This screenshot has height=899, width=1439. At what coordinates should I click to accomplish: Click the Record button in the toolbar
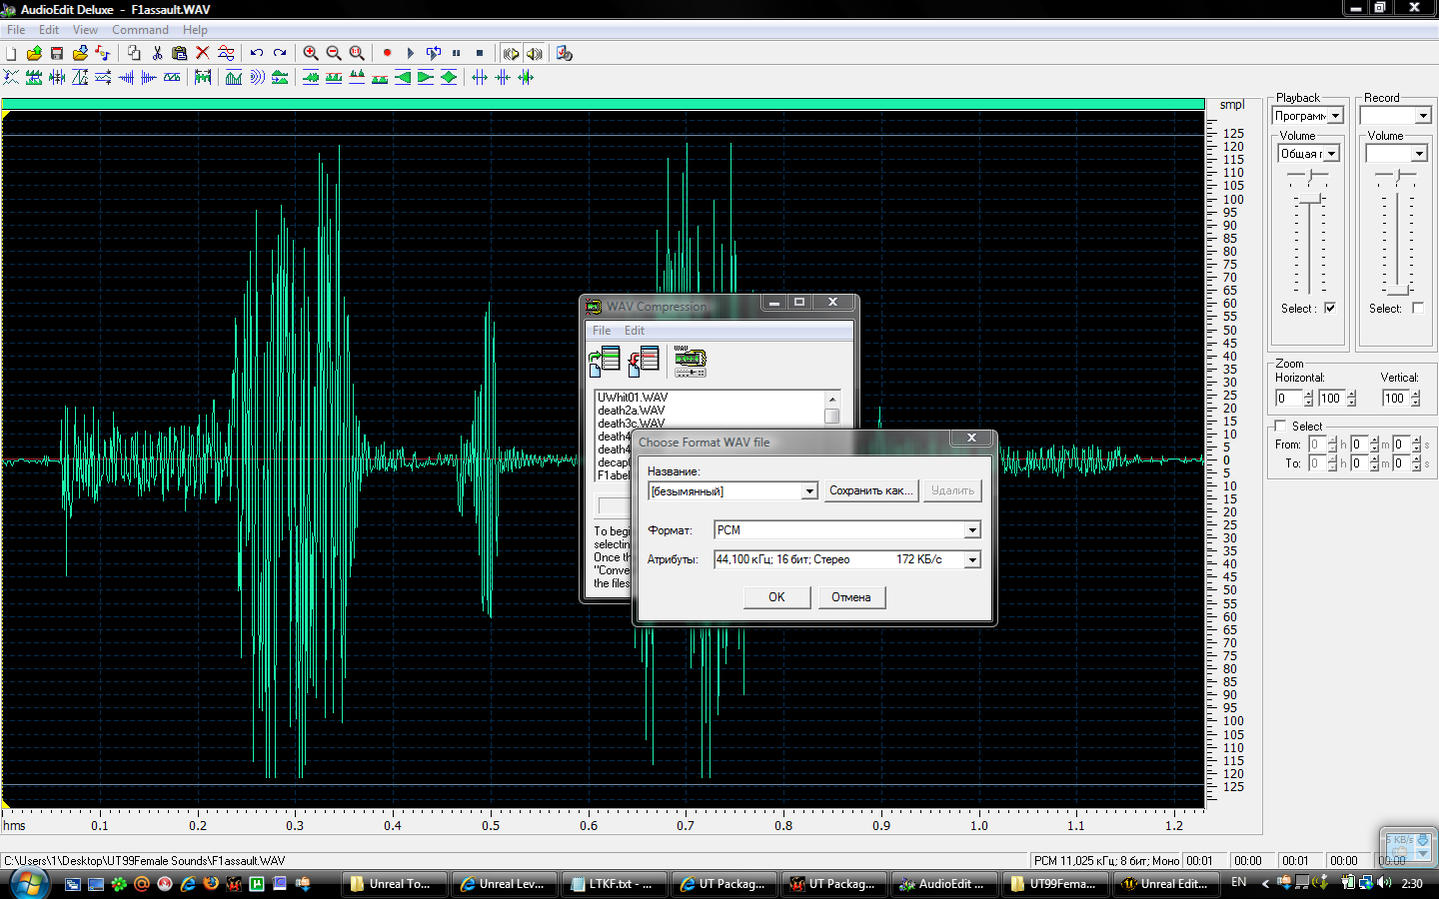pos(387,53)
